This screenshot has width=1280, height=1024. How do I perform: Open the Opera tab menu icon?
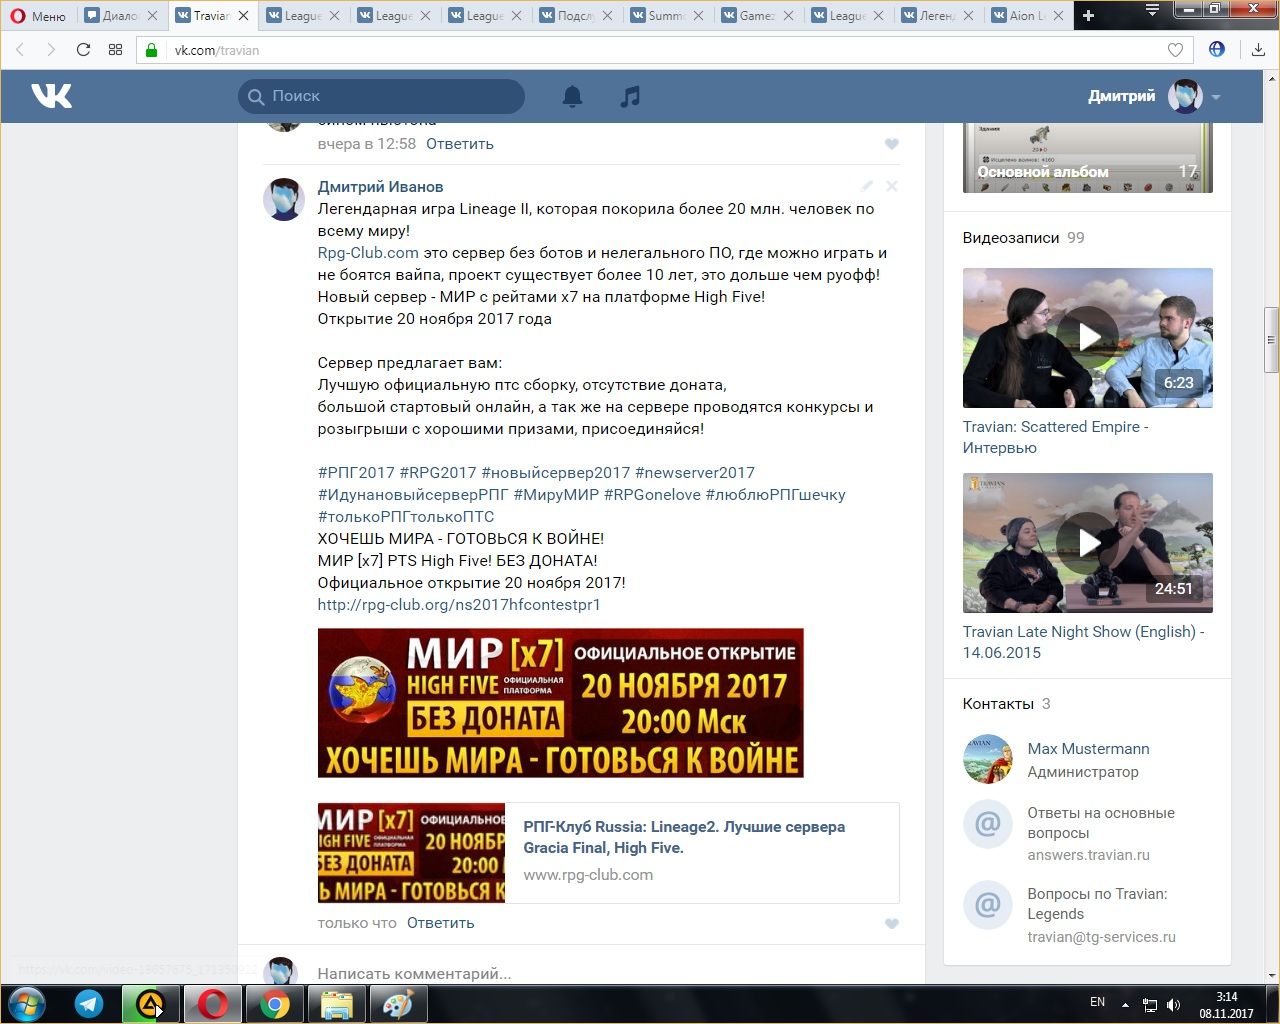pos(1153,11)
